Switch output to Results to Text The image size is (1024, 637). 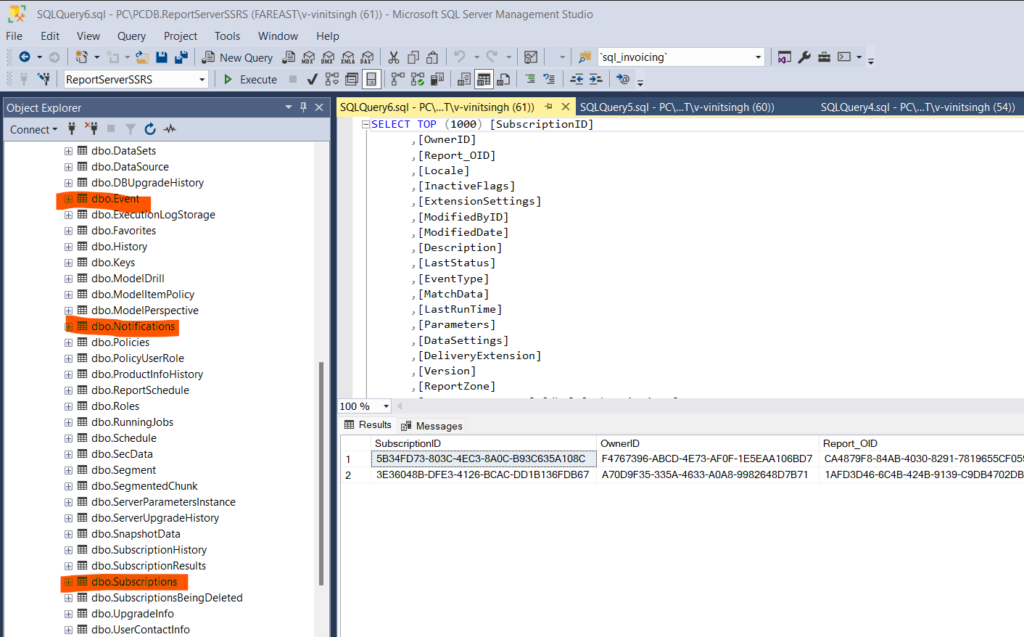click(464, 80)
